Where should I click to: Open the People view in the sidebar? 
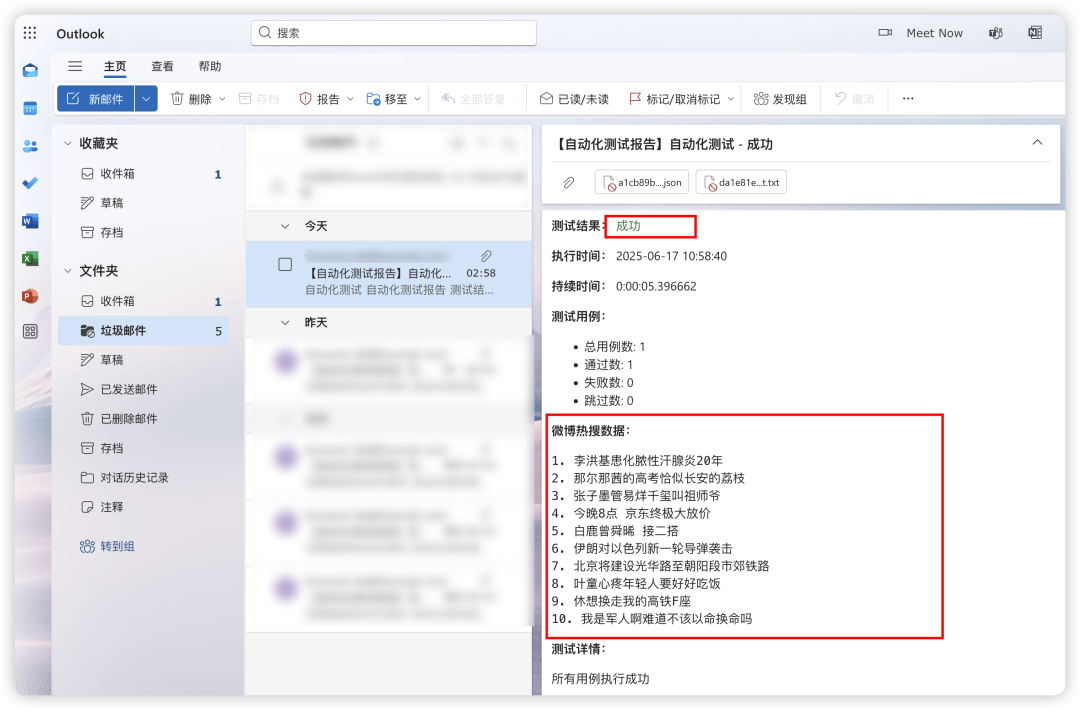pyautogui.click(x=29, y=146)
